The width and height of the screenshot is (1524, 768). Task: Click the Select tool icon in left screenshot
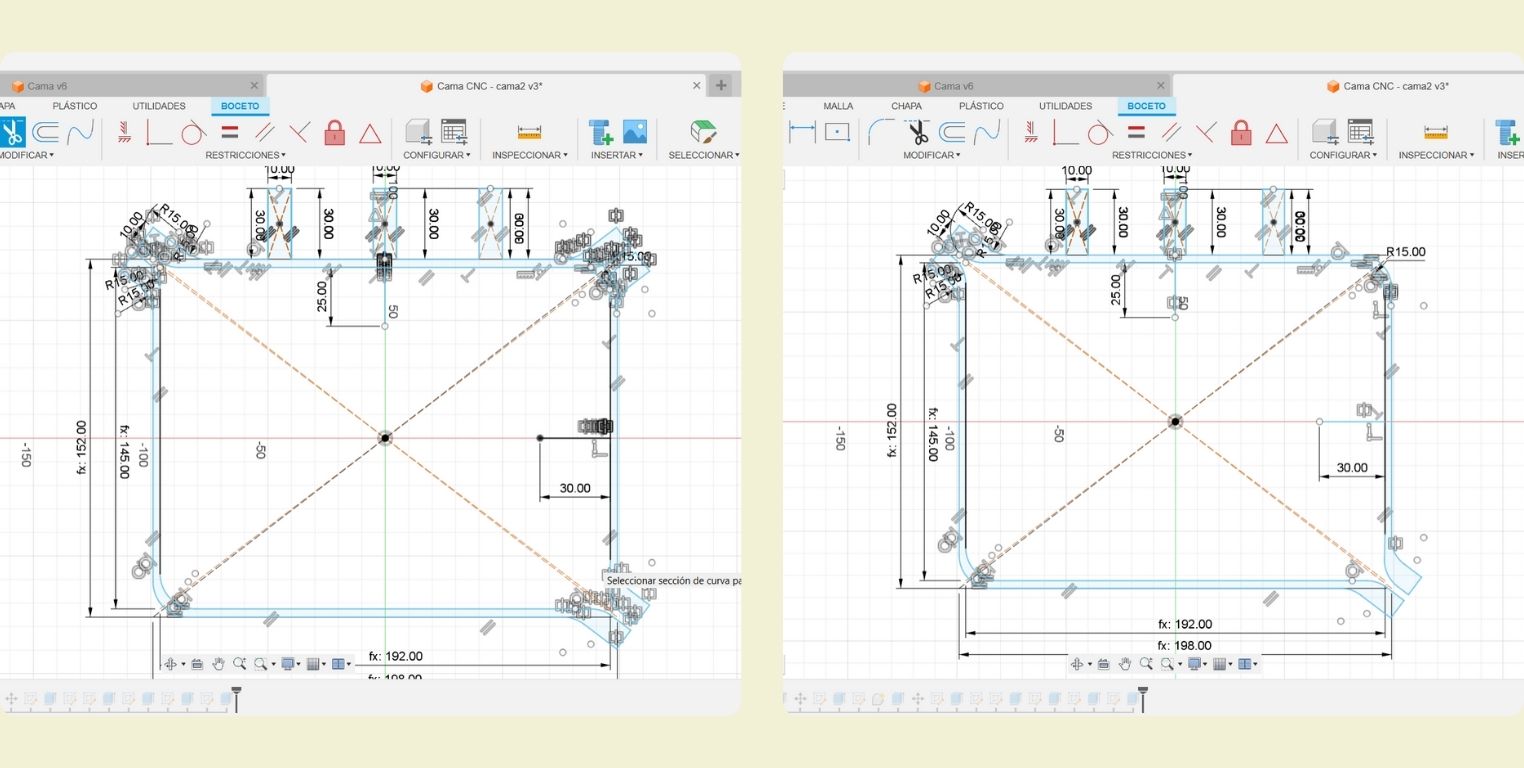coord(704,132)
